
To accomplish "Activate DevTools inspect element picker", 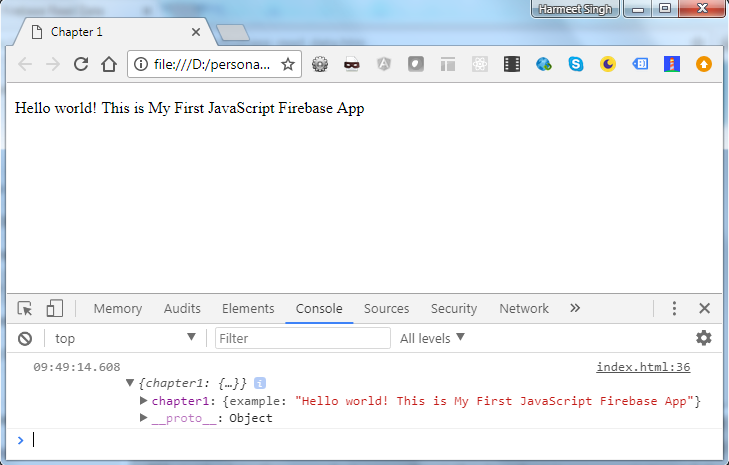I will pyautogui.click(x=25, y=308).
